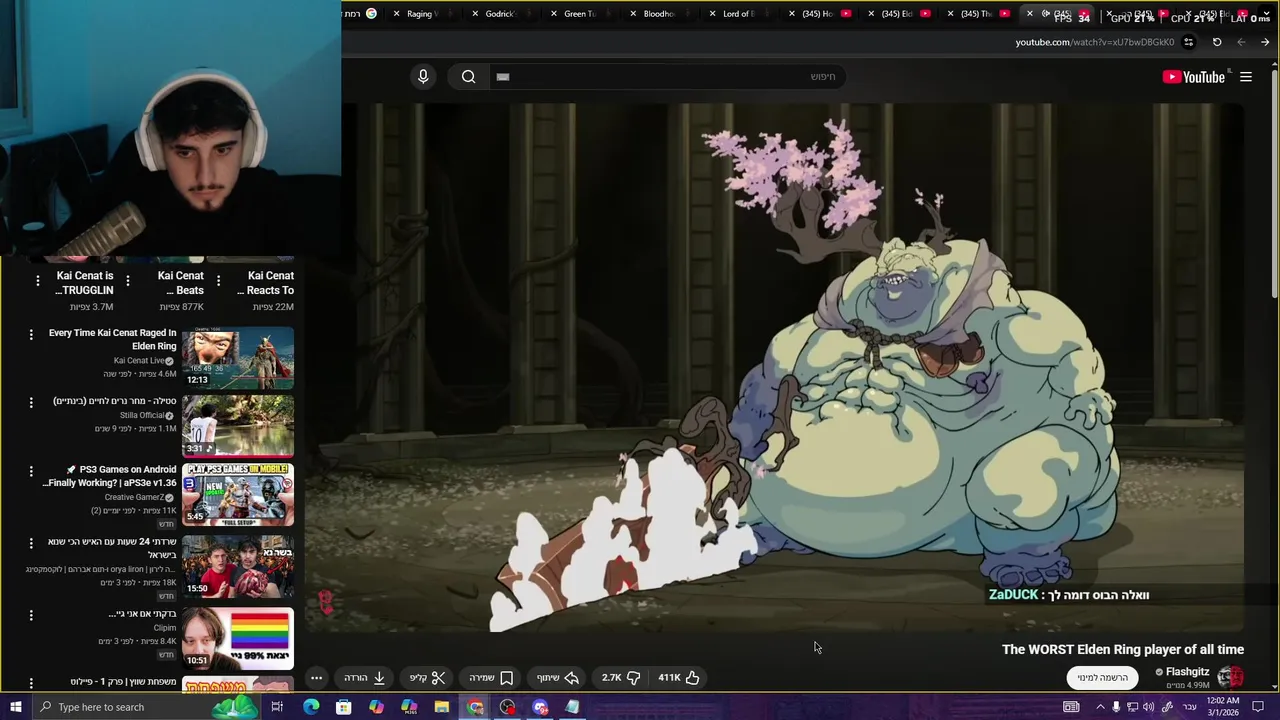The height and width of the screenshot is (720, 1280).
Task: Open the 15:50 duration video thumbnail
Action: click(238, 565)
